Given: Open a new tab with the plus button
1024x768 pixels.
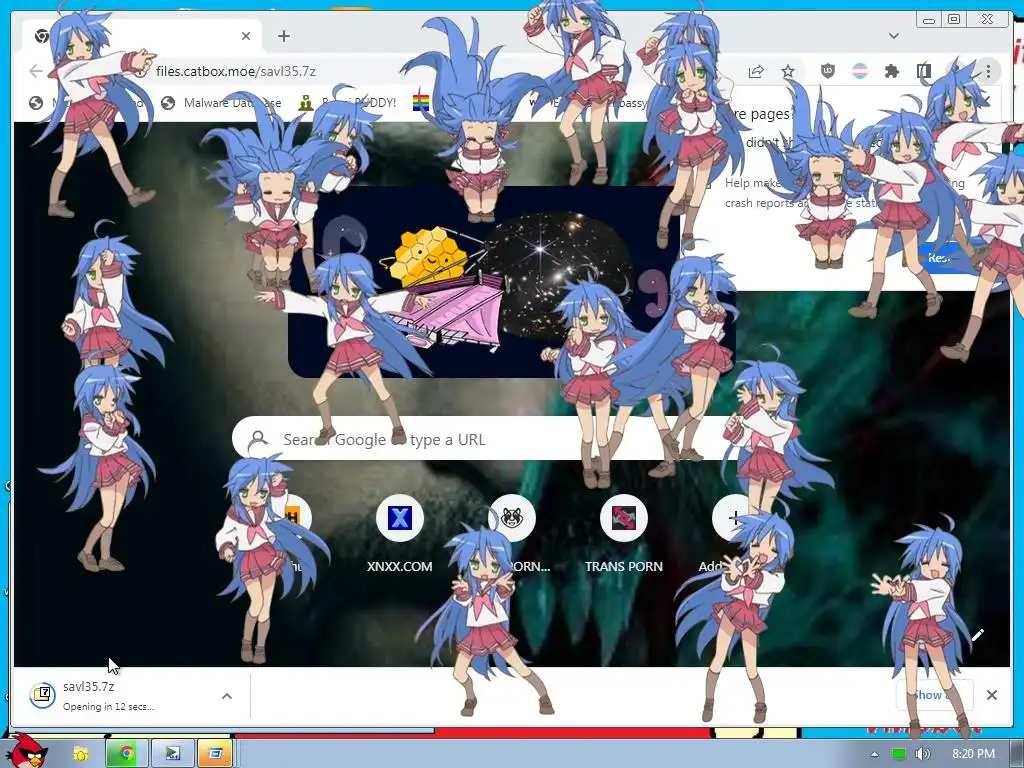Looking at the screenshot, I should (x=283, y=36).
